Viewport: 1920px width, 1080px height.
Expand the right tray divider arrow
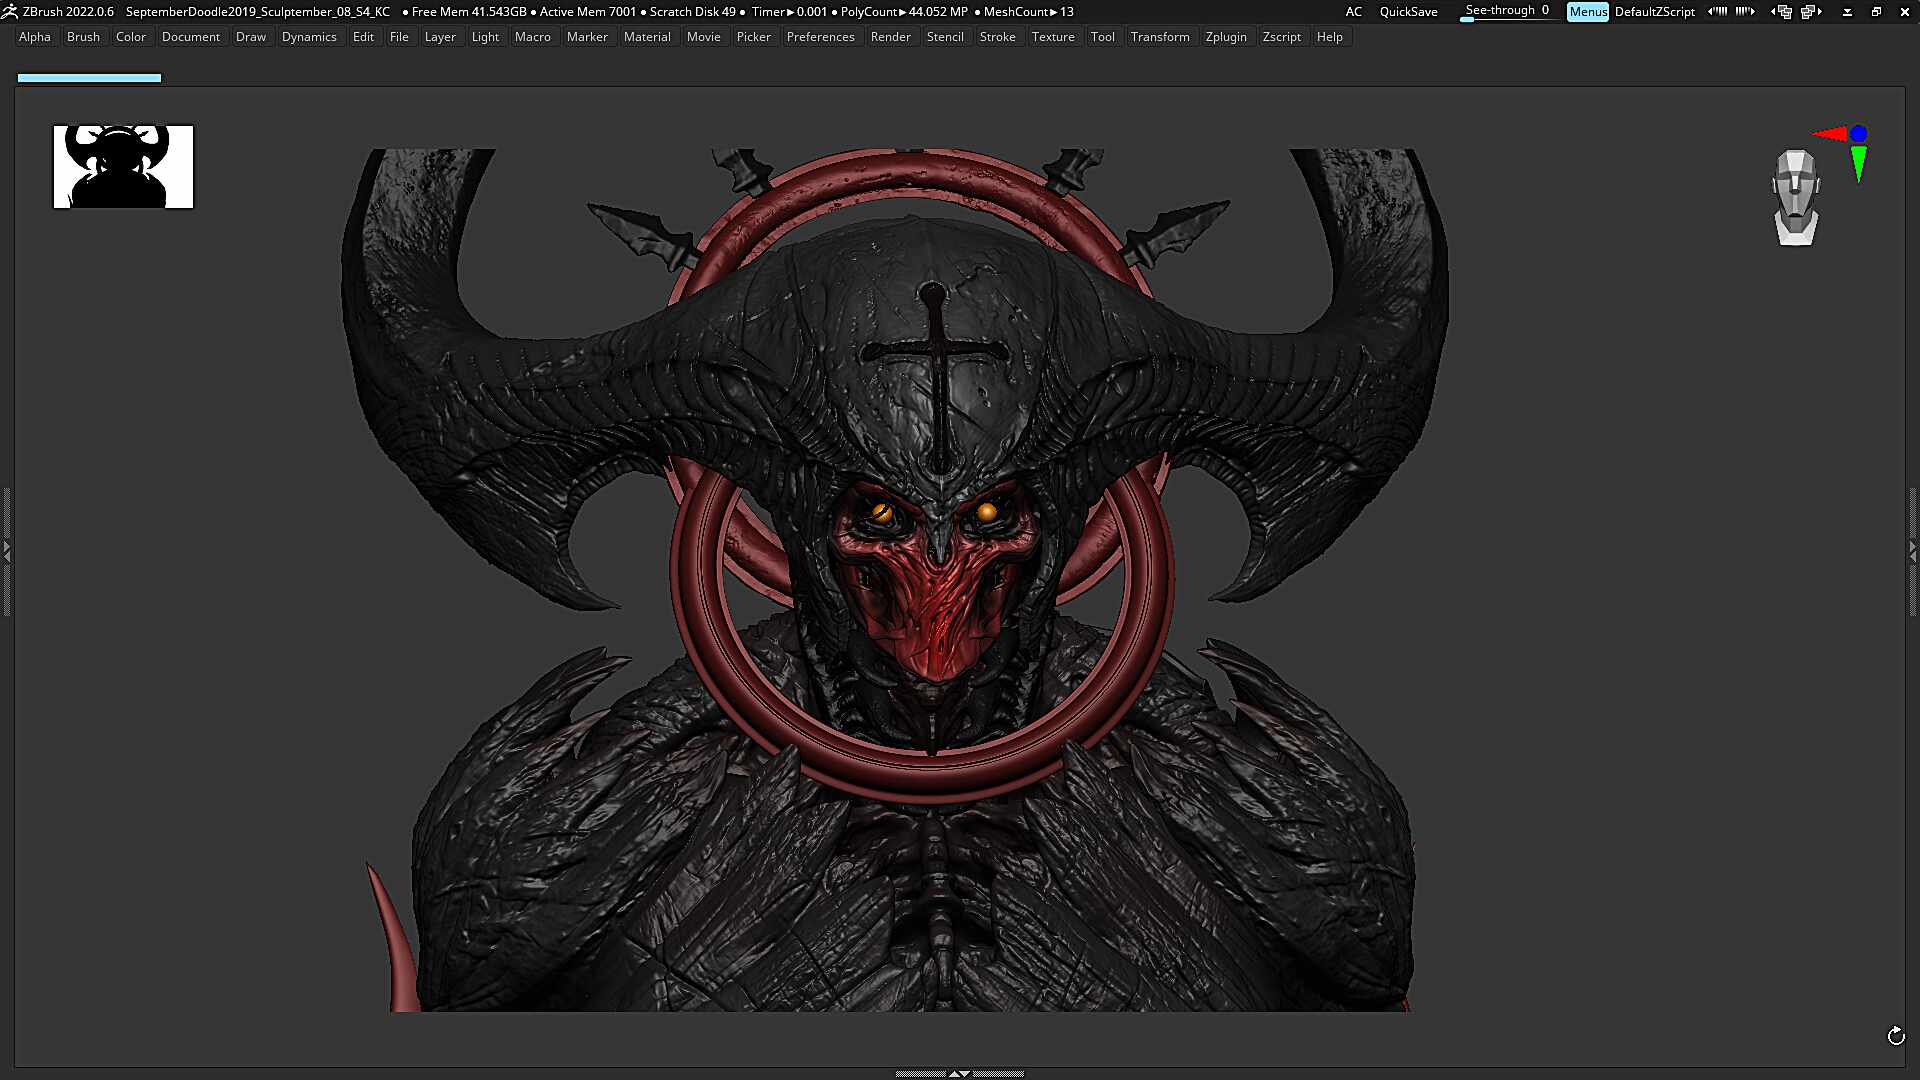[1913, 551]
